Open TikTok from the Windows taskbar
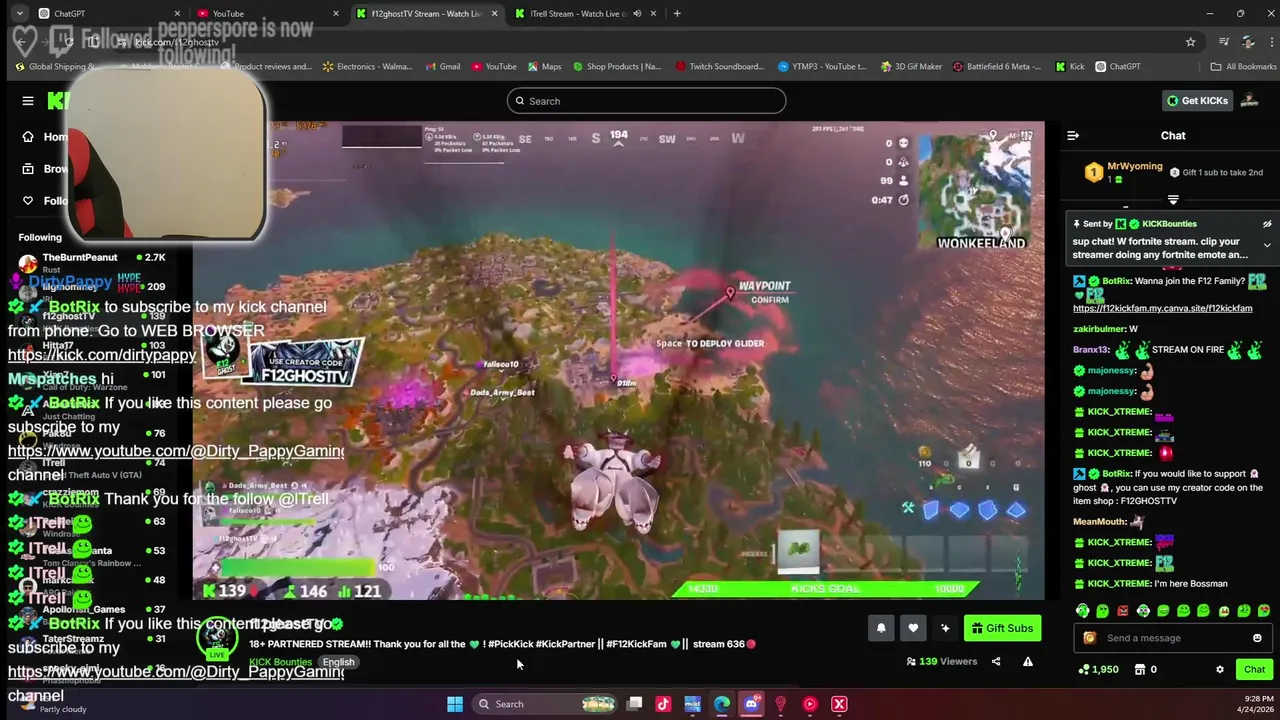Image resolution: width=1280 pixels, height=720 pixels. click(x=663, y=704)
